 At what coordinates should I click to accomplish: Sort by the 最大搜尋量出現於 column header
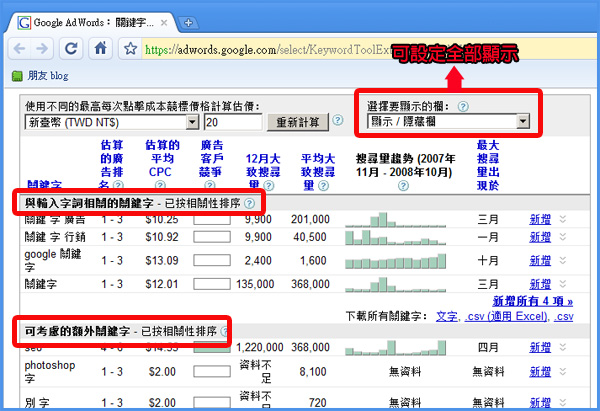click(x=488, y=165)
